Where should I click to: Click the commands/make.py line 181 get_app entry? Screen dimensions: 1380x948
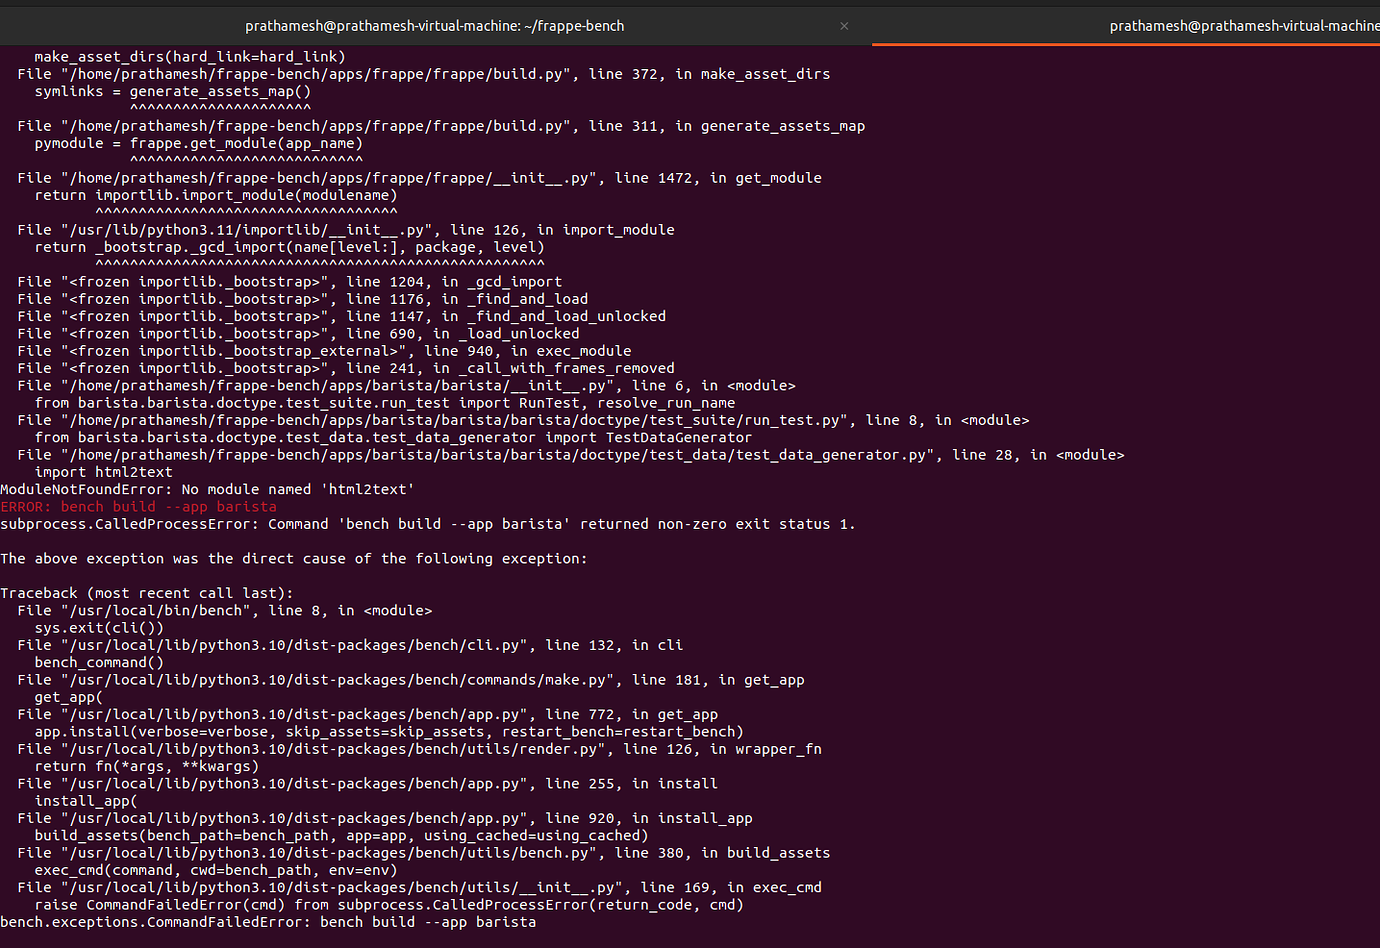click(411, 680)
